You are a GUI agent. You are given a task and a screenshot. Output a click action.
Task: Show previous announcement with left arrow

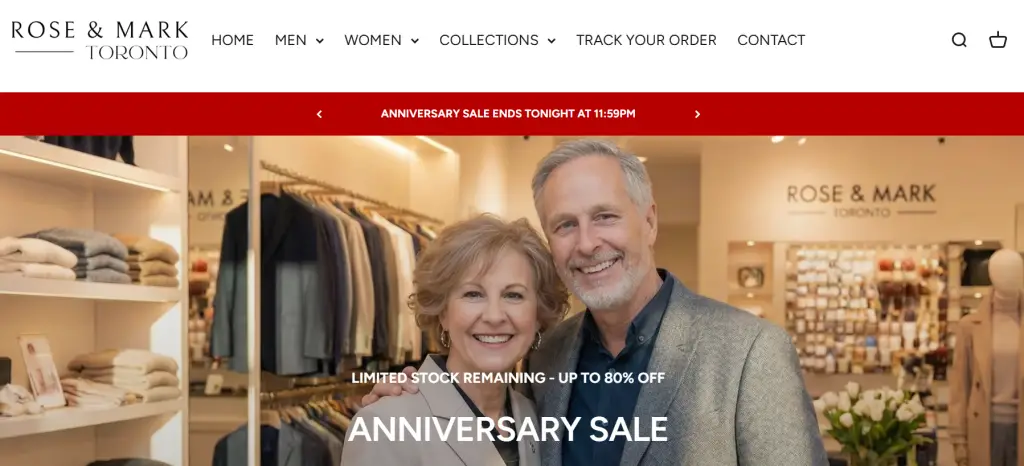coord(319,114)
